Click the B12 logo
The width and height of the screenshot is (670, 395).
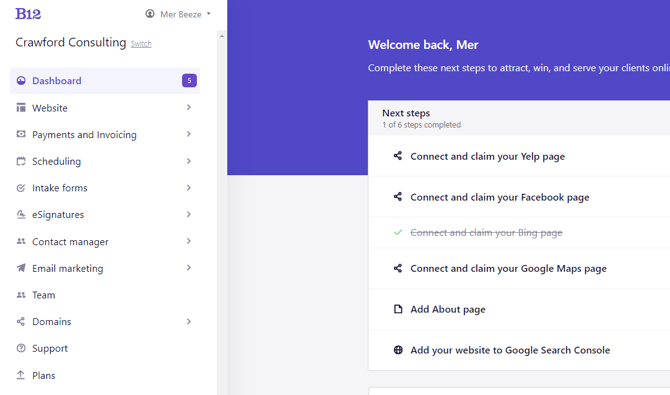(28, 14)
